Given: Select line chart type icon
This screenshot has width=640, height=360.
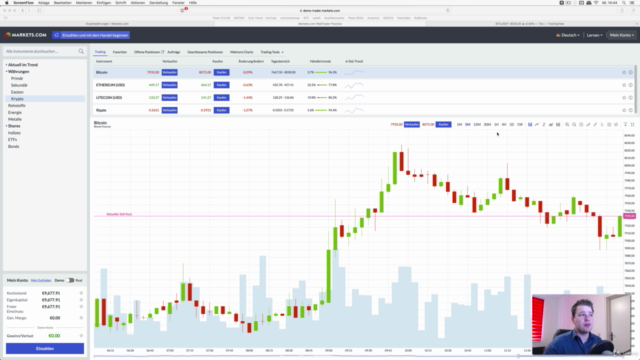Looking at the screenshot, I should click(x=537, y=124).
